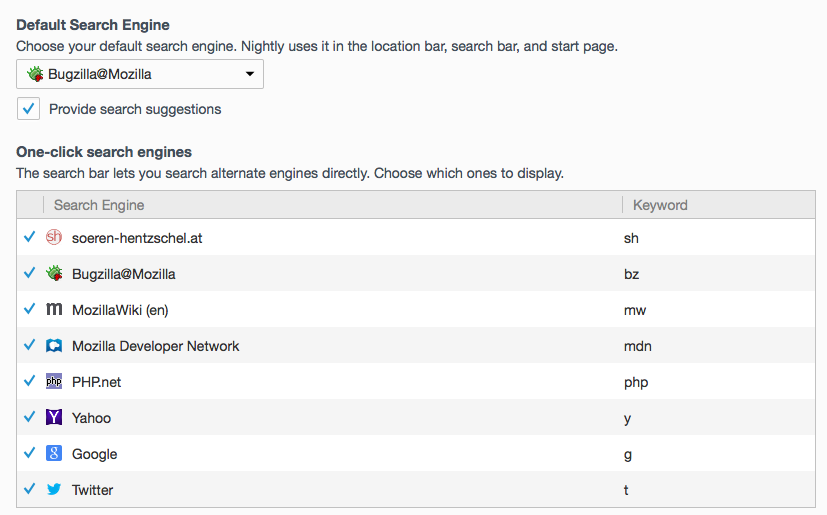Click the PHP.net engine icon

click(x=54, y=382)
